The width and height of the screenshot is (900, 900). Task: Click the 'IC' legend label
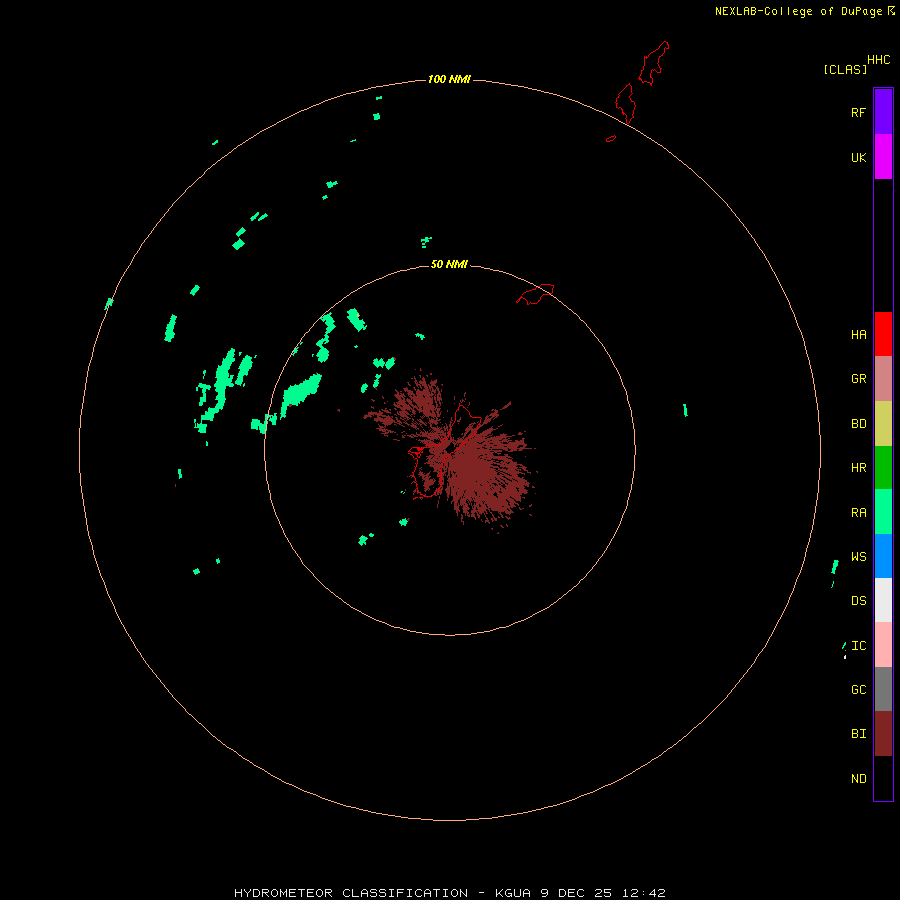point(858,646)
